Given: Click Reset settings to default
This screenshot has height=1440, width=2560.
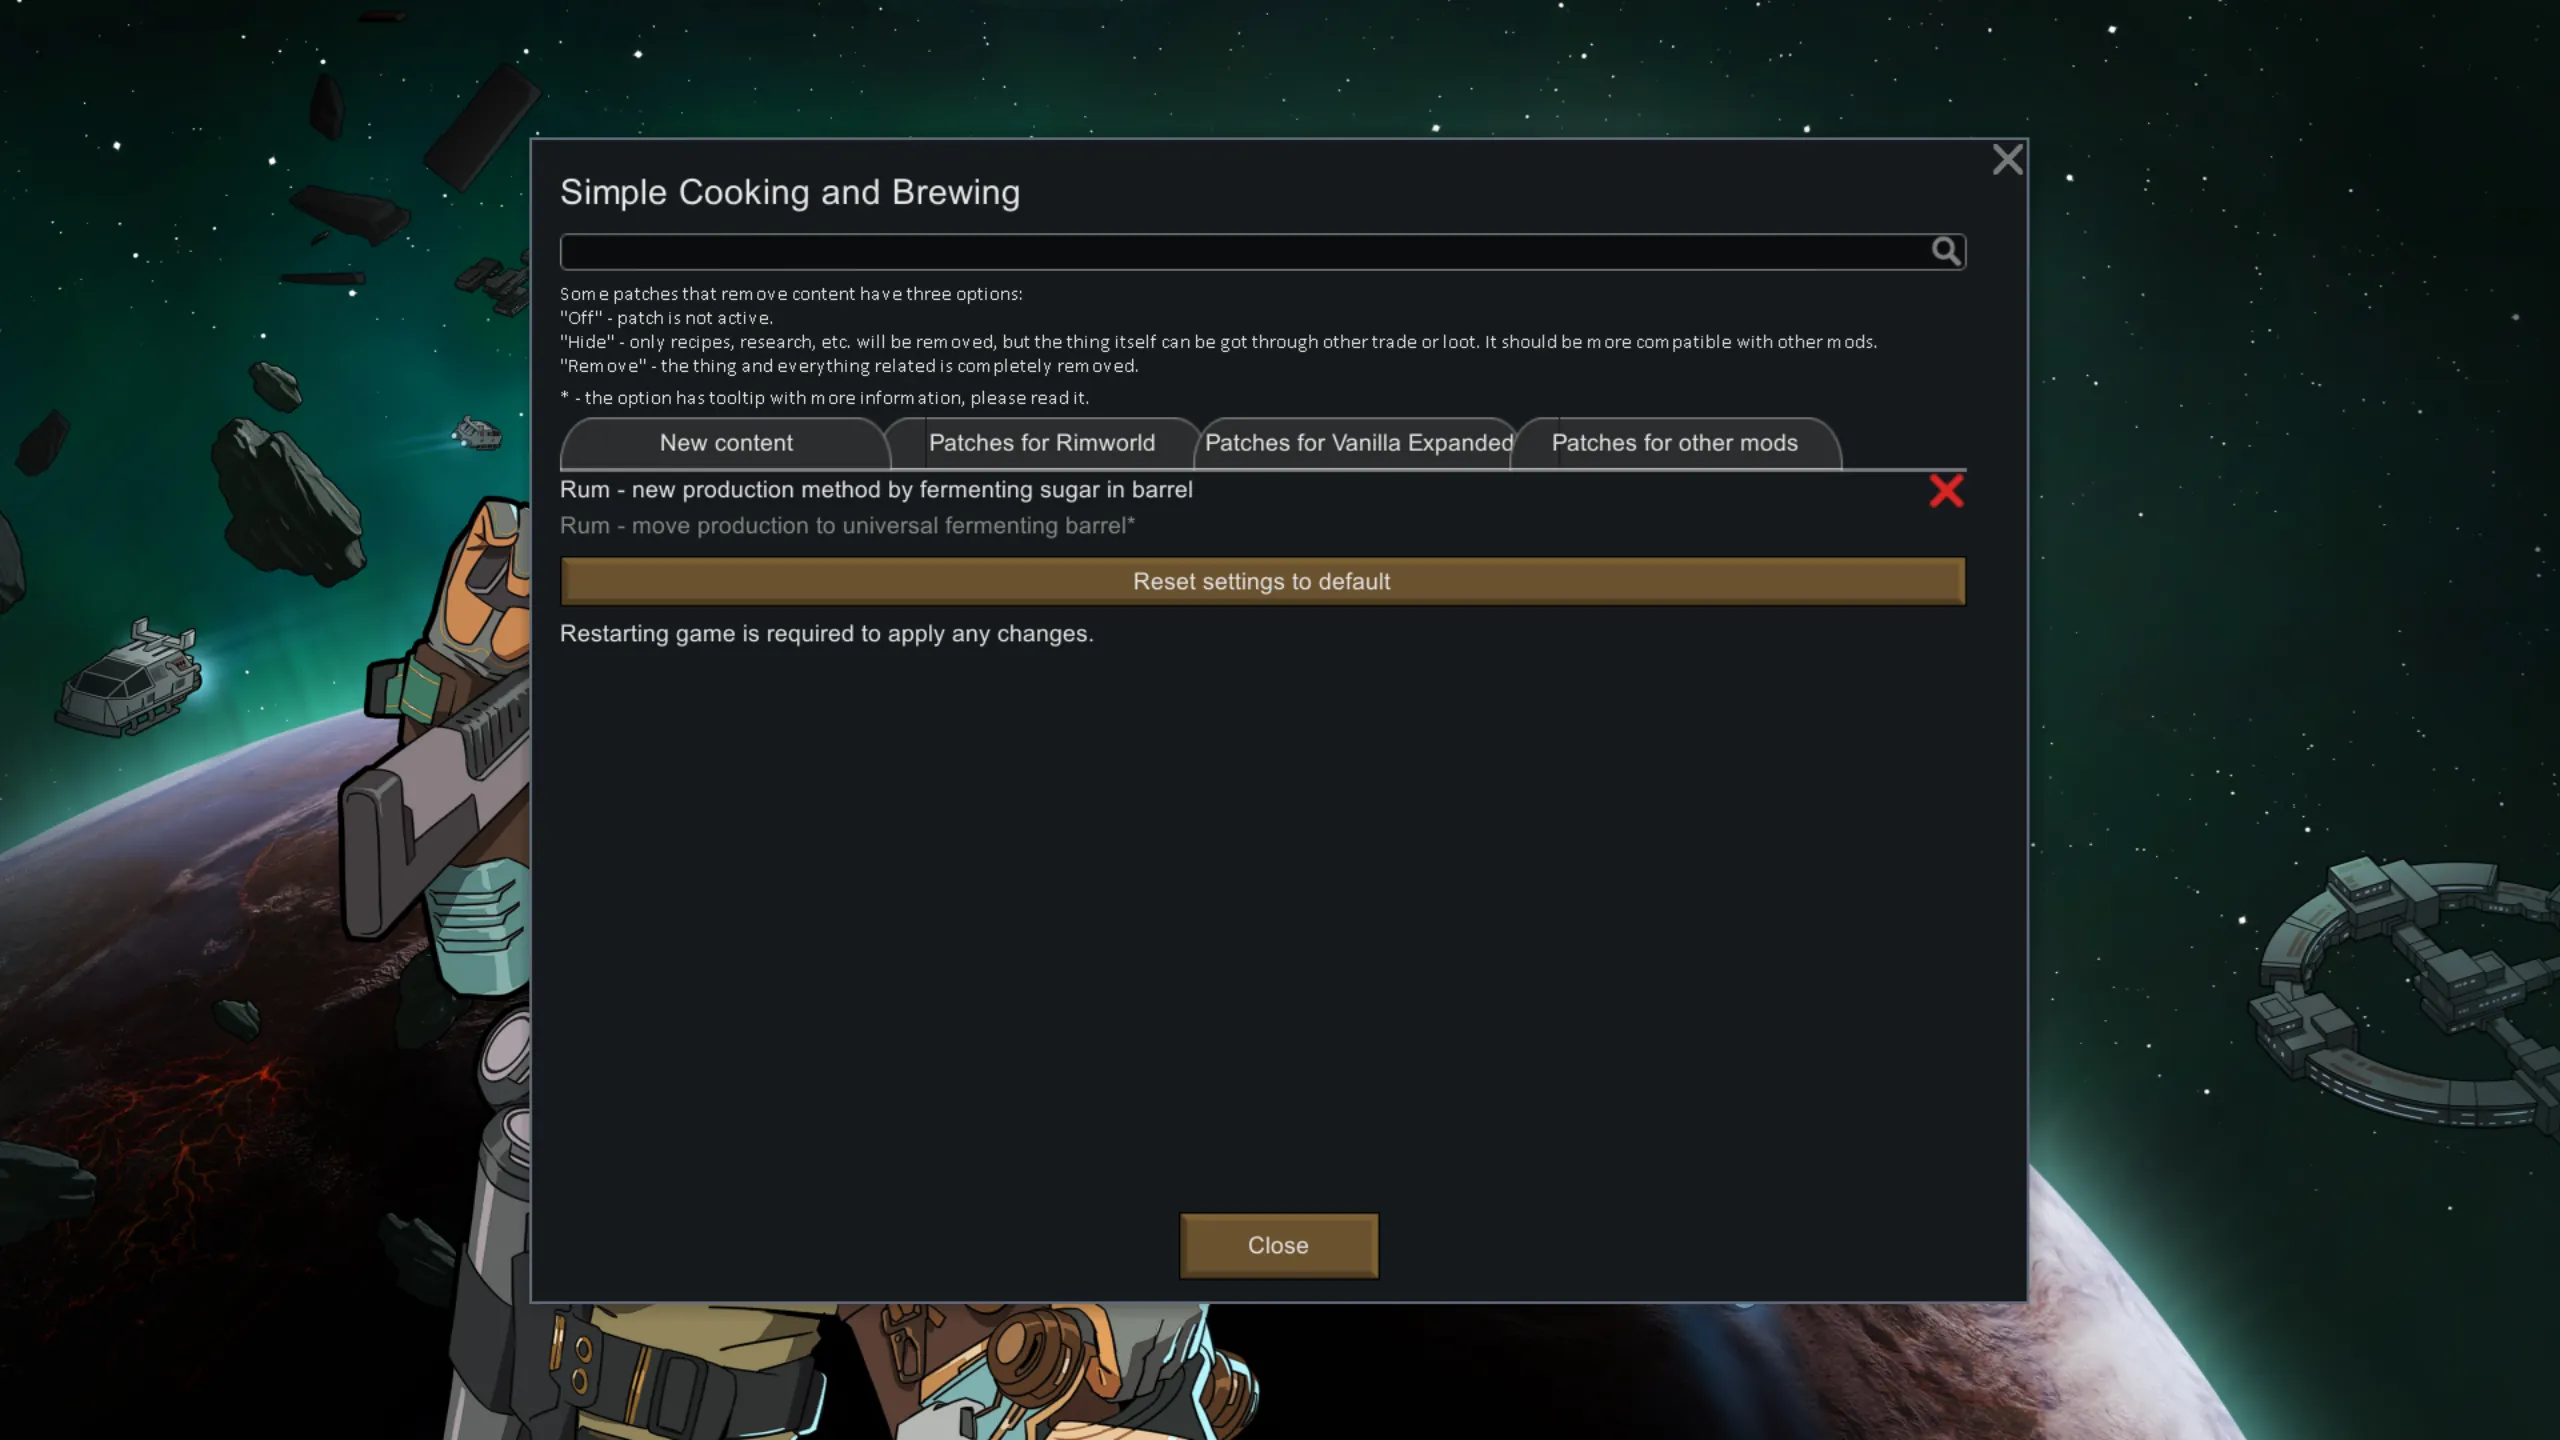Looking at the screenshot, I should click(1262, 581).
